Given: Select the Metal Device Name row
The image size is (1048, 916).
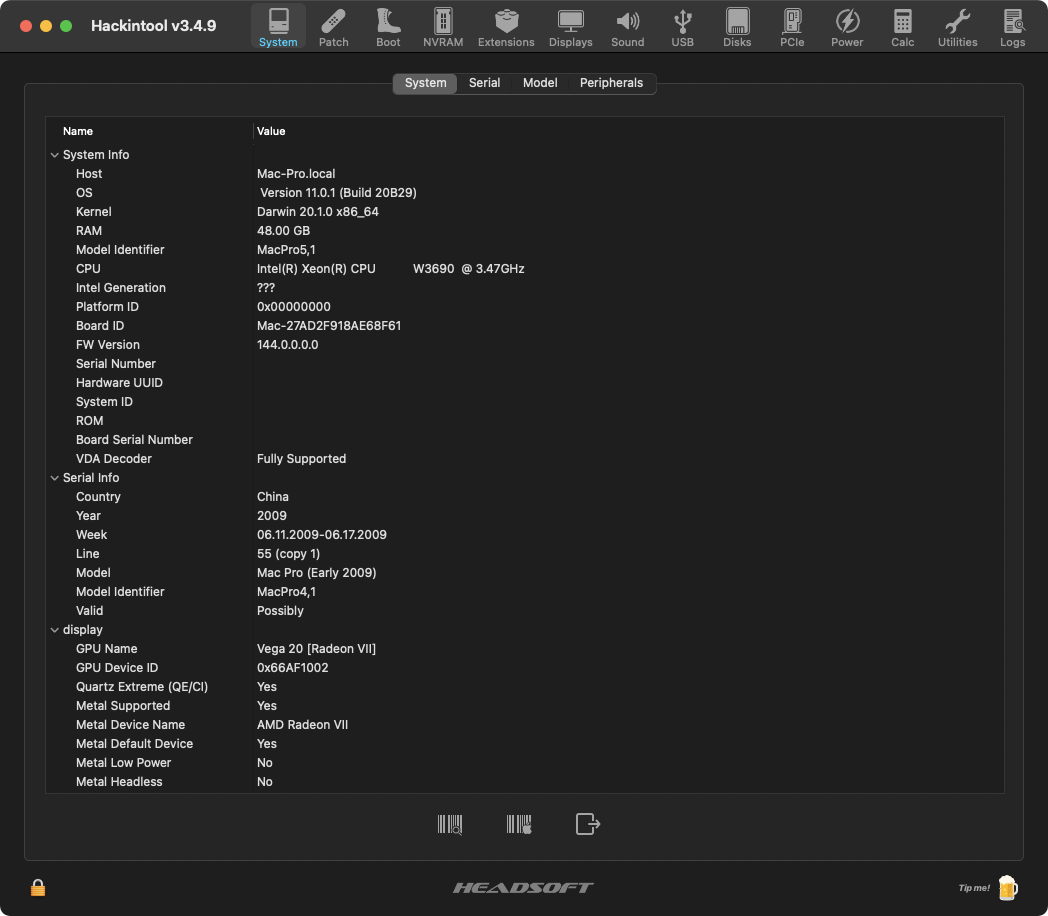Looking at the screenshot, I should (525, 725).
